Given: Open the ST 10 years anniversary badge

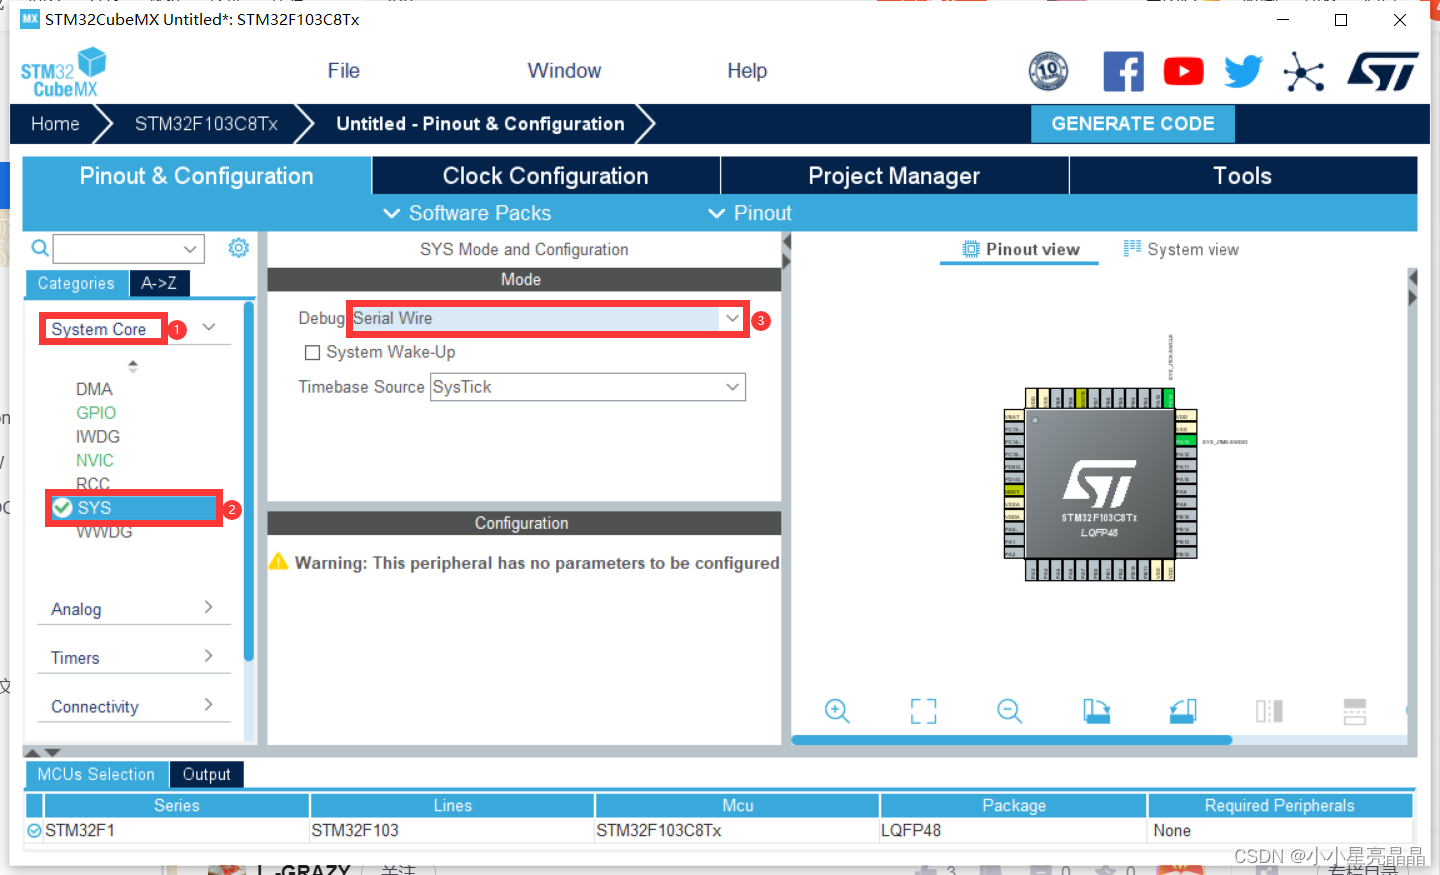Looking at the screenshot, I should [1048, 71].
